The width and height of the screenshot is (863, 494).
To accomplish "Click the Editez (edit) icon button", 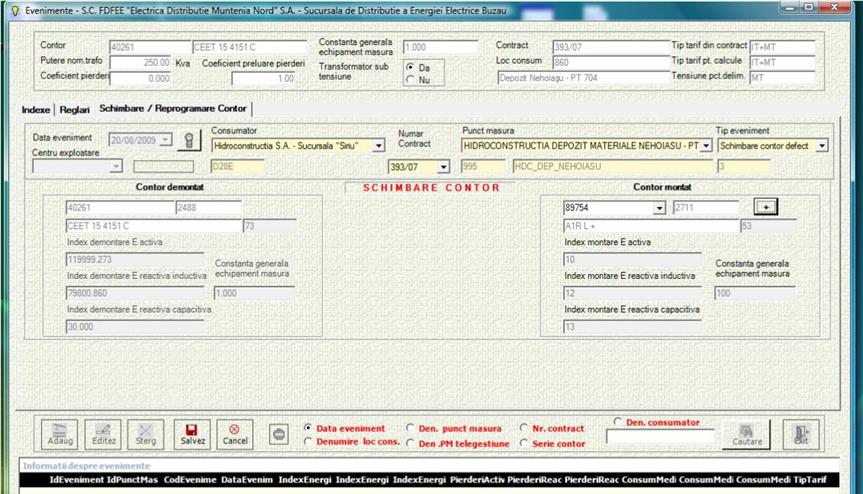I will coord(103,433).
